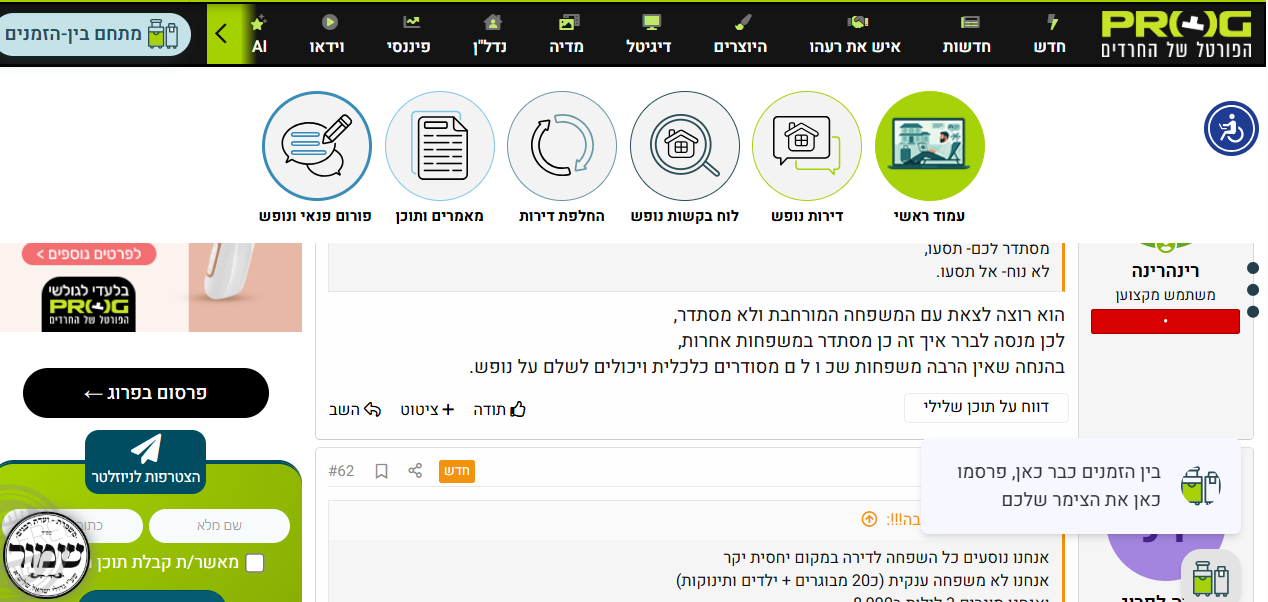Viewport: 1268px width, 602px height.
Task: Check the מאשר/ת קבלת תוכן checkbox
Action: click(255, 563)
